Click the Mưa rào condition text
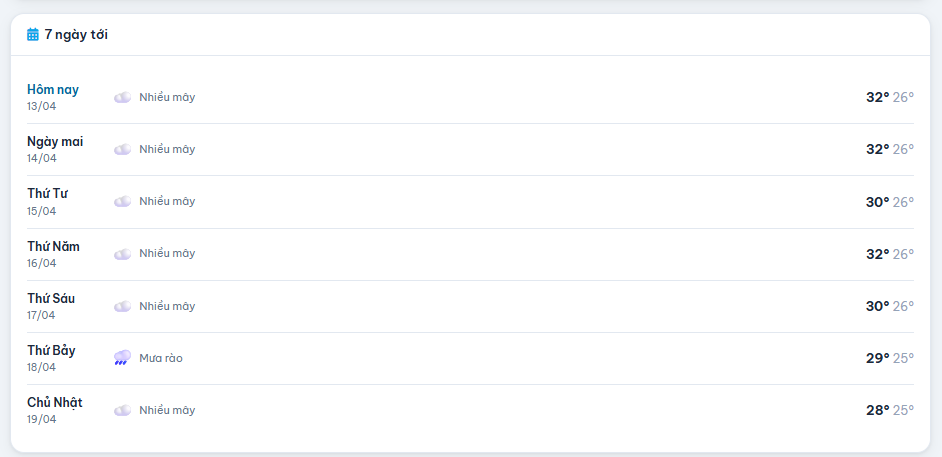 point(161,358)
